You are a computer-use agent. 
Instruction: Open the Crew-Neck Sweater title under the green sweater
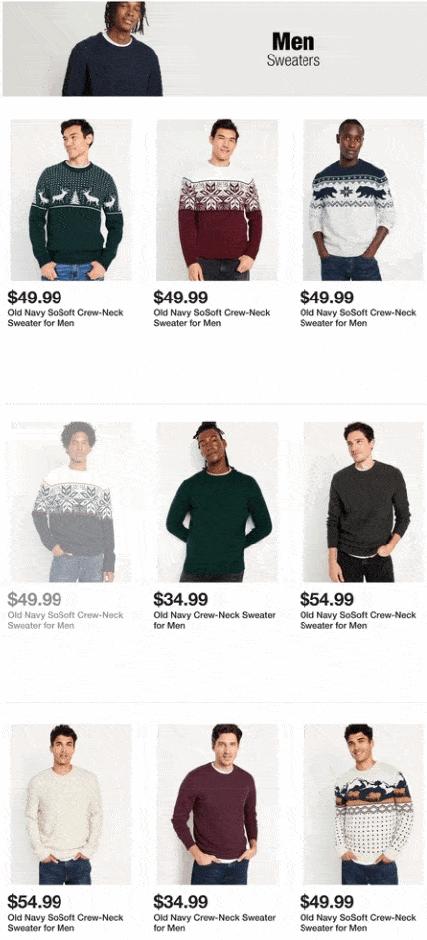coord(214,620)
